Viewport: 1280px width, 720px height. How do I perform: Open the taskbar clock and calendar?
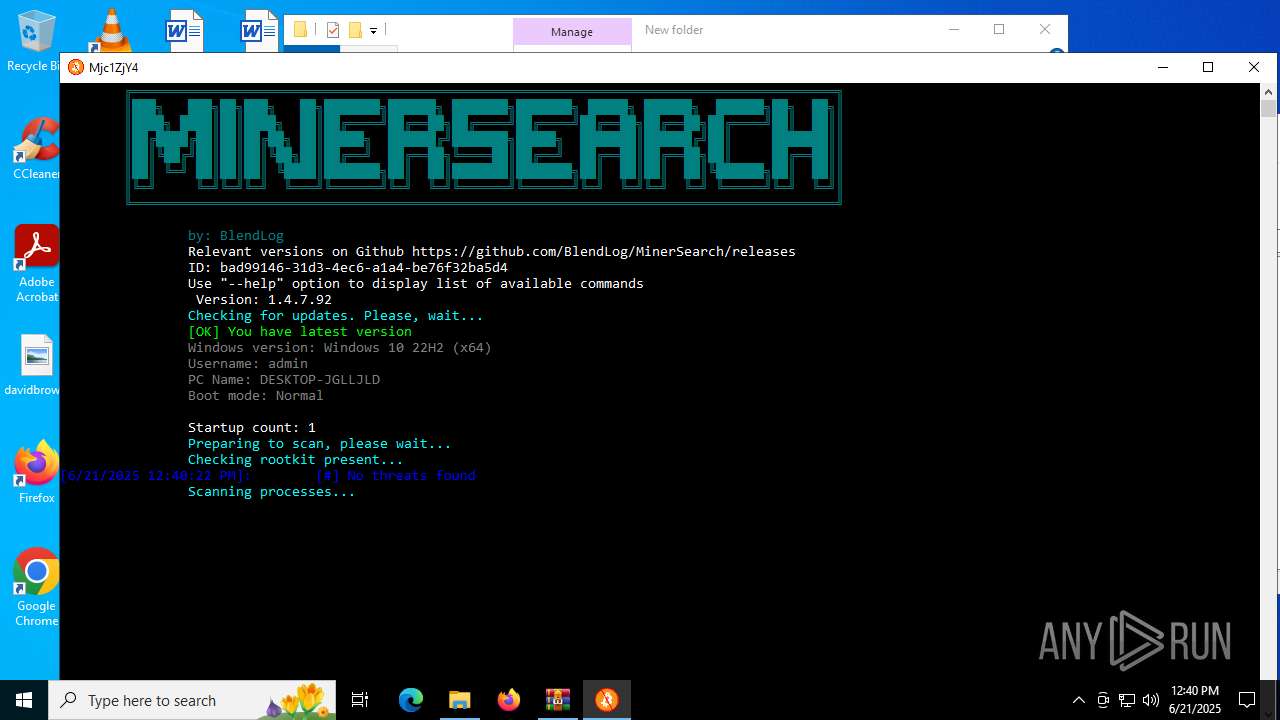click(x=1195, y=700)
